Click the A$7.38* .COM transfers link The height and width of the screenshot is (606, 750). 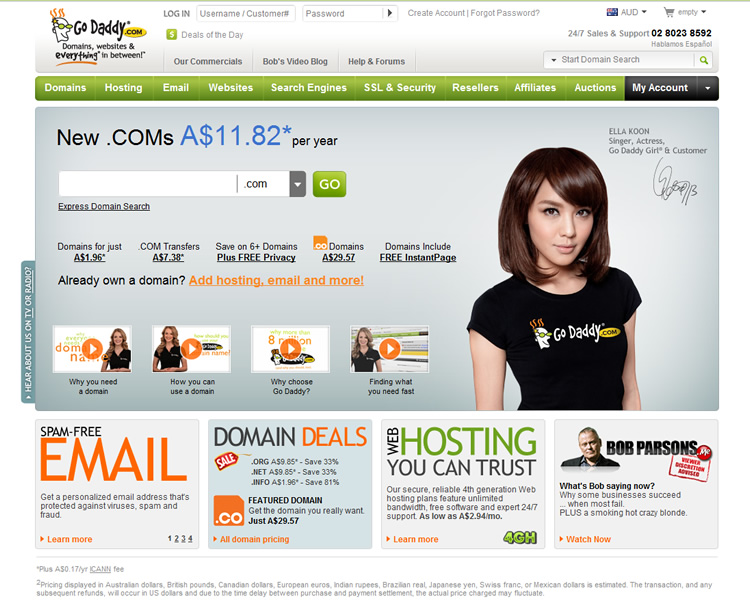pos(168,257)
